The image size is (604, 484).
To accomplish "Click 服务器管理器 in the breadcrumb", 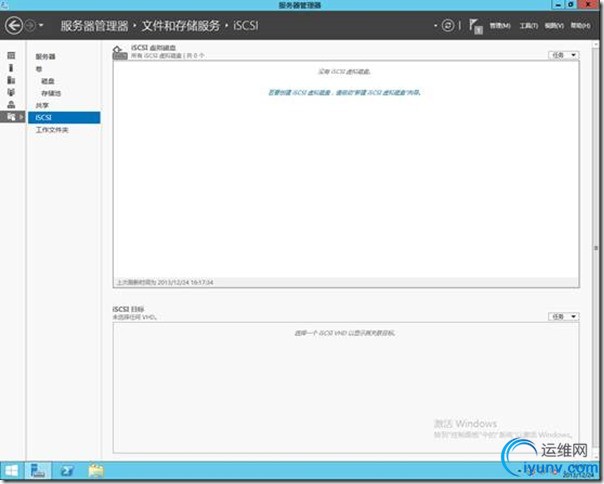I will pyautogui.click(x=94, y=26).
